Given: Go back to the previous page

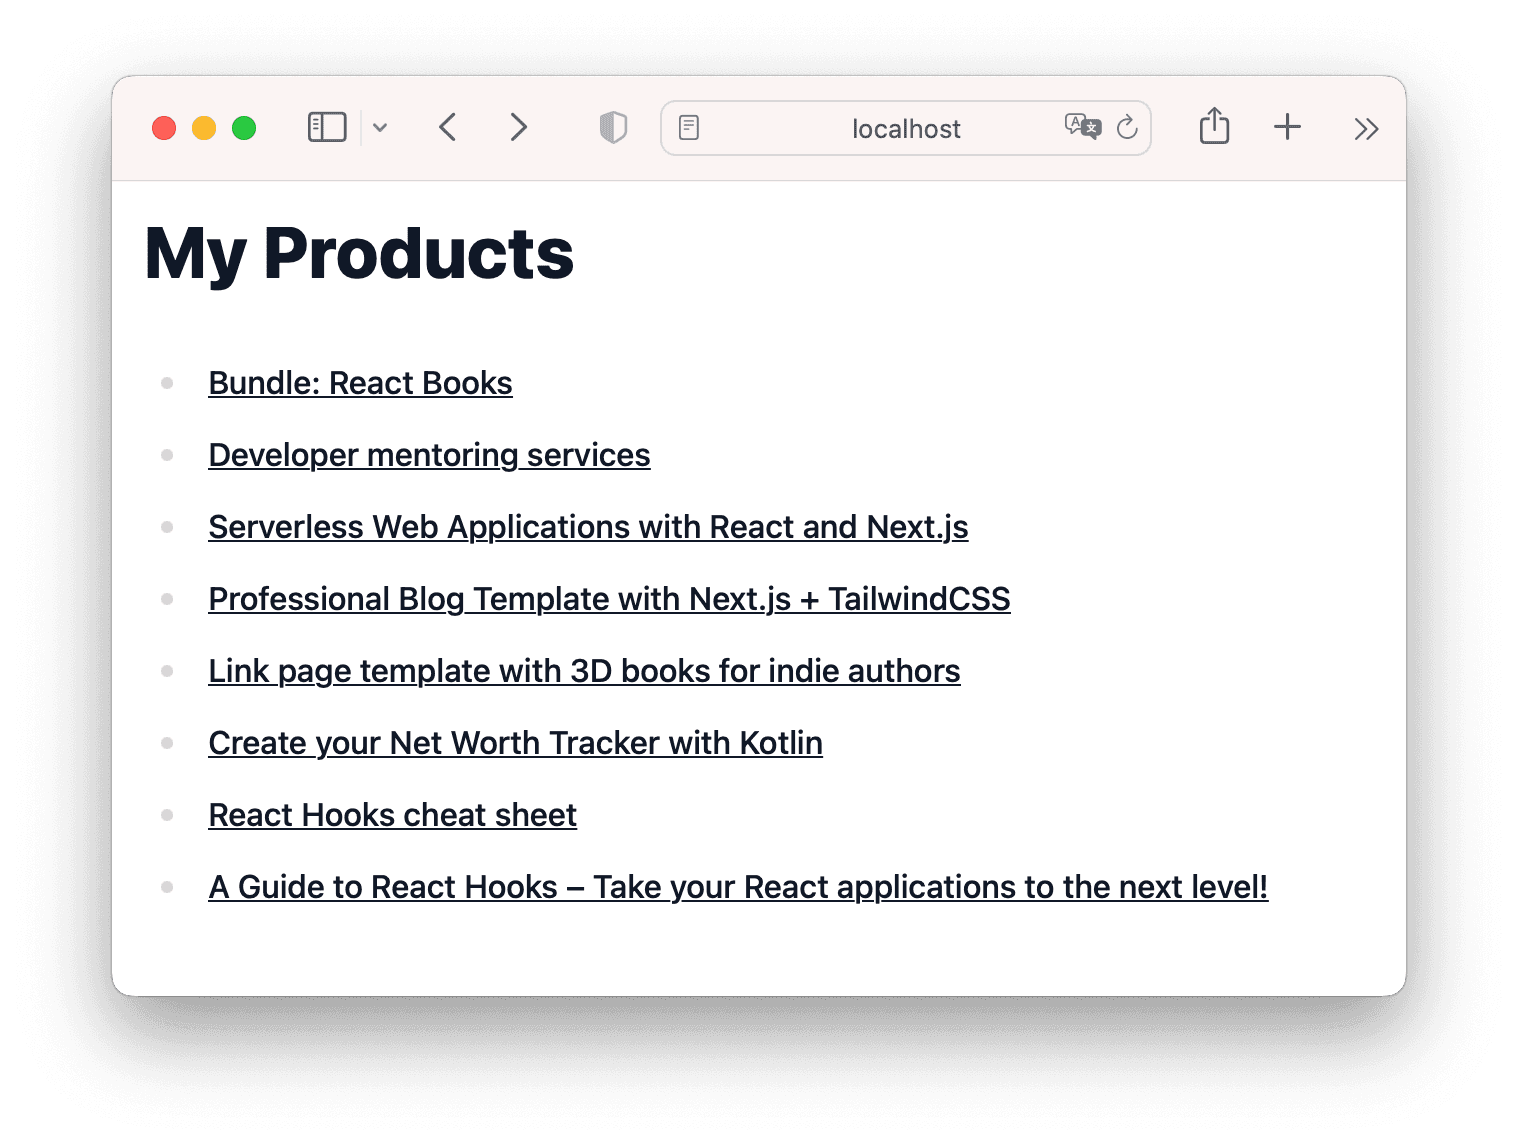Looking at the screenshot, I should [447, 127].
